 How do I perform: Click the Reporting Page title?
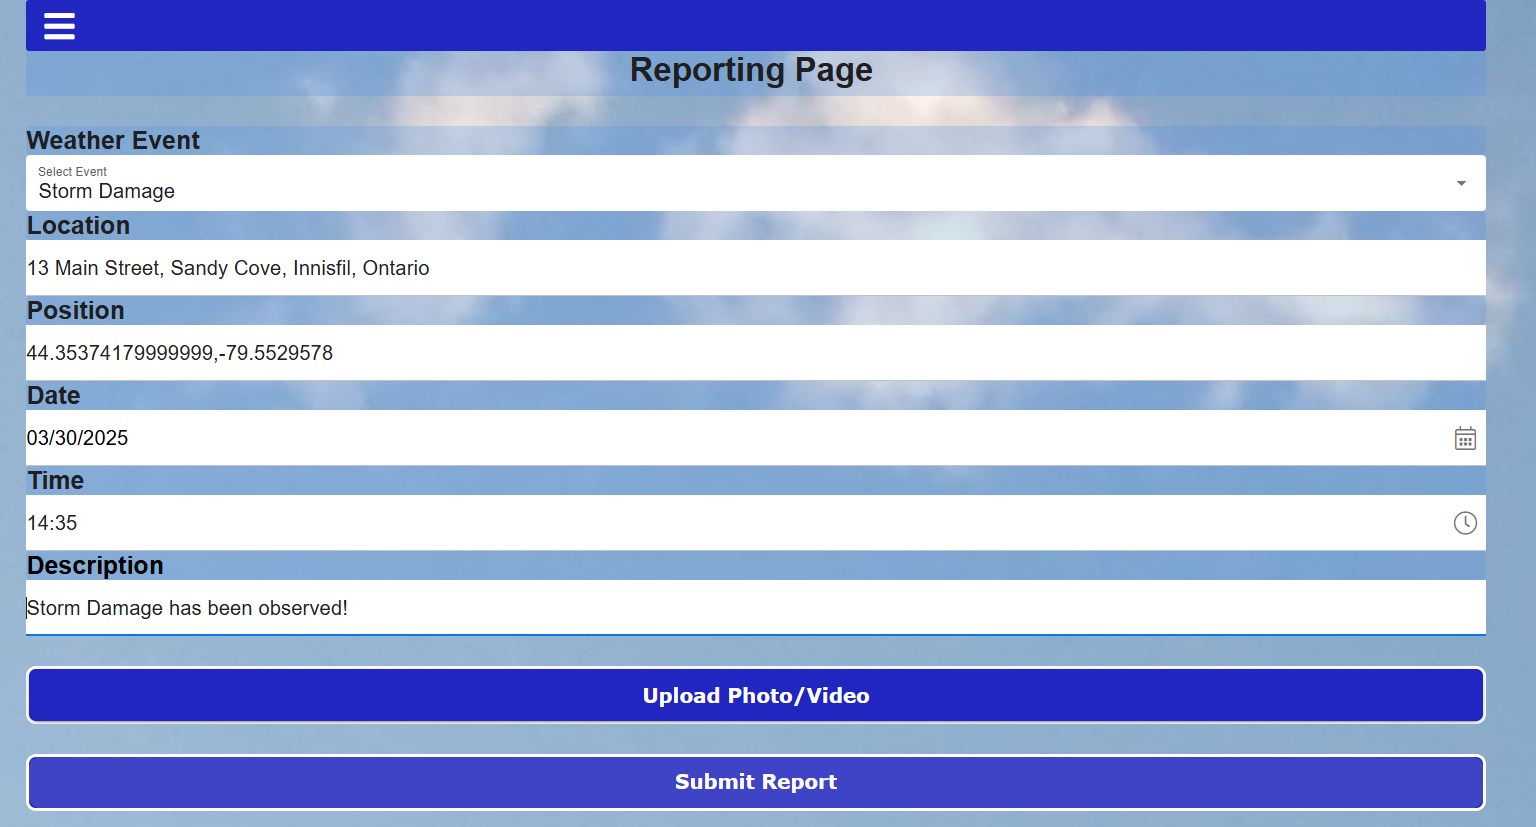tap(750, 70)
